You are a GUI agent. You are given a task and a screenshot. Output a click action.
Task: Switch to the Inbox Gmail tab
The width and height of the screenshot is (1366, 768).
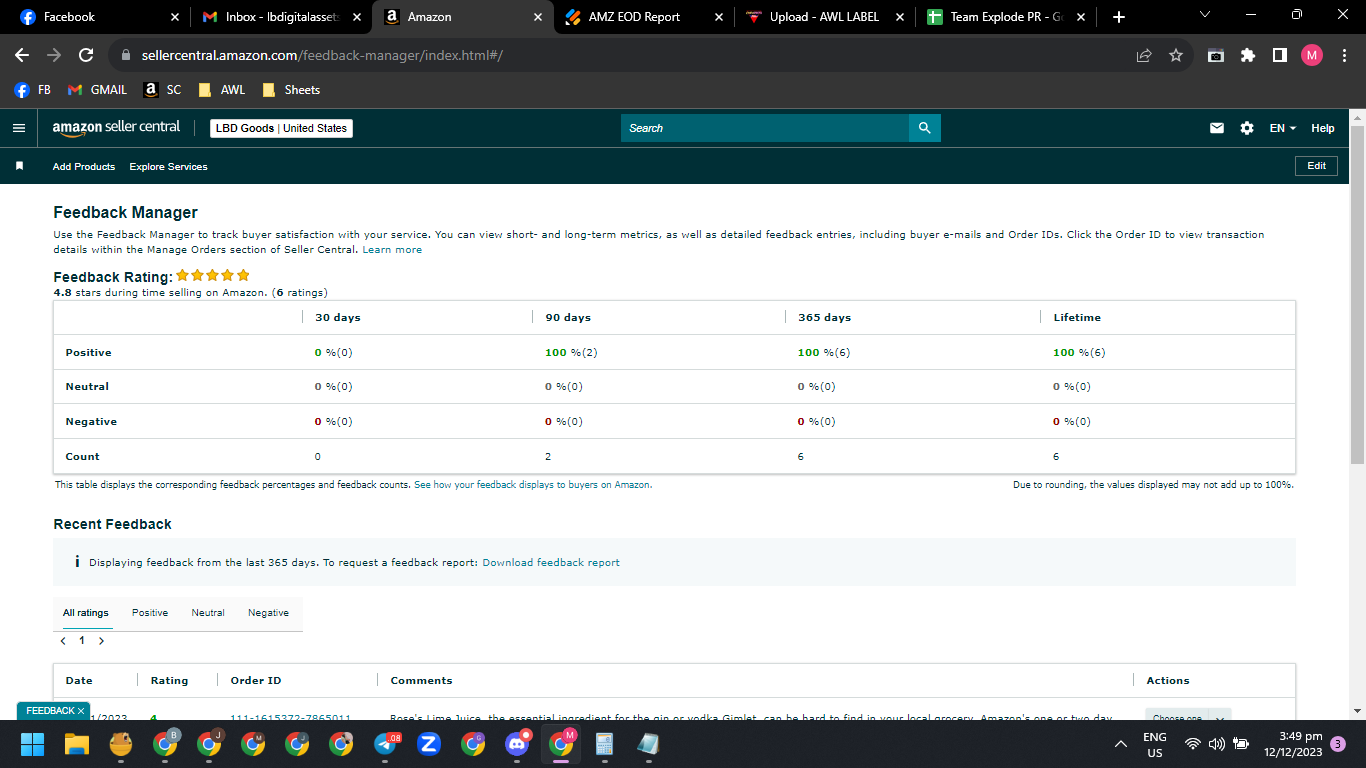(x=280, y=17)
